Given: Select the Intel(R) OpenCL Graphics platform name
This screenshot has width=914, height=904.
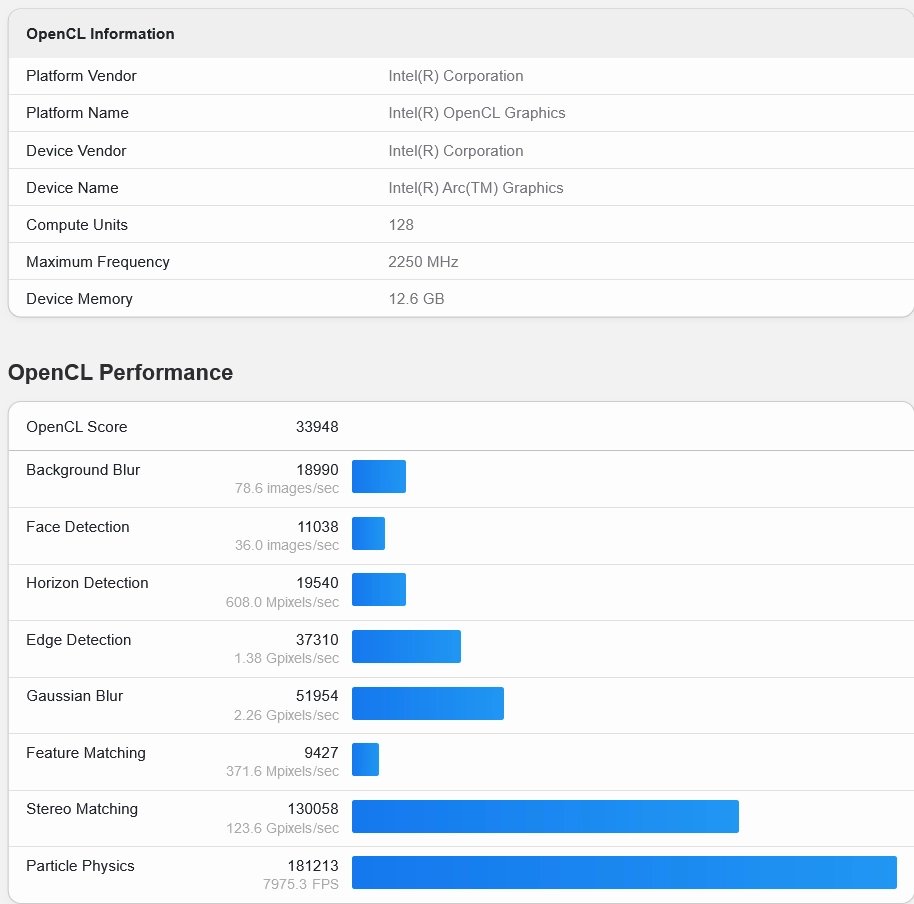Looking at the screenshot, I should click(x=477, y=113).
